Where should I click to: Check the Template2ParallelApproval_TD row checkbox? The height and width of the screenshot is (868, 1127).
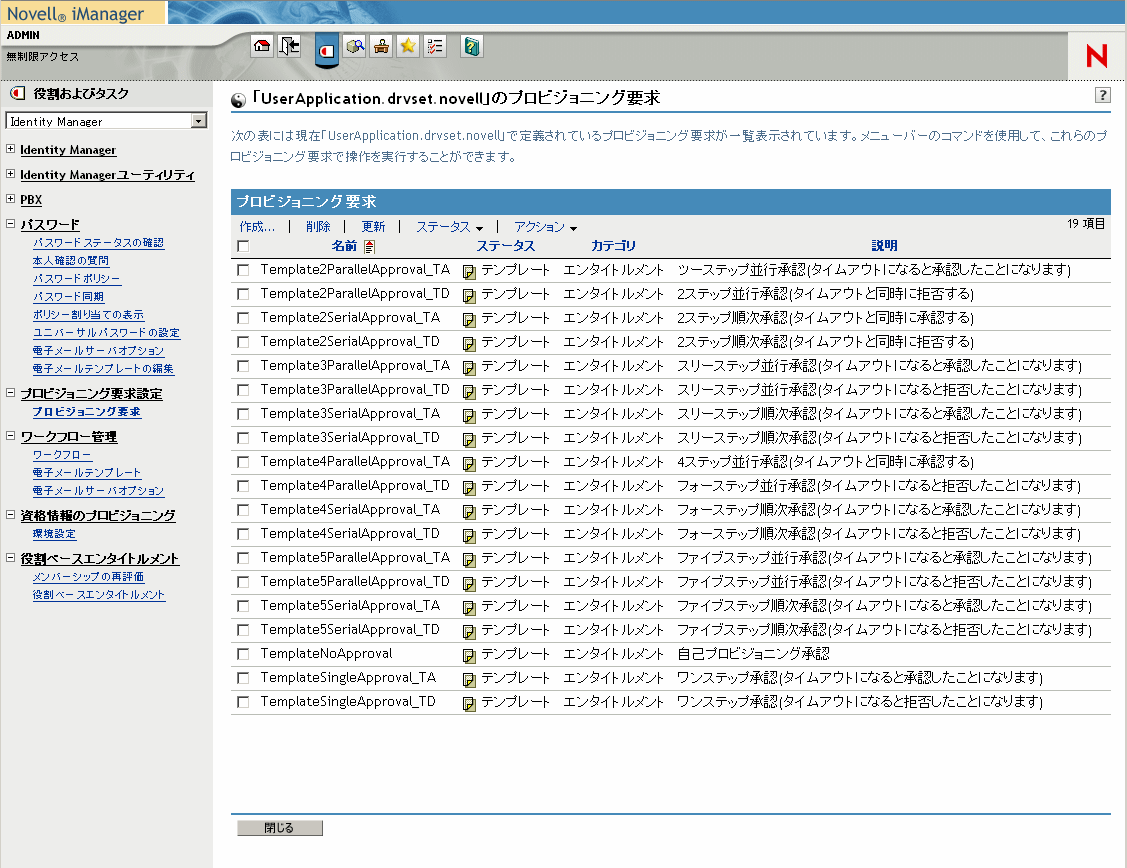[243, 294]
